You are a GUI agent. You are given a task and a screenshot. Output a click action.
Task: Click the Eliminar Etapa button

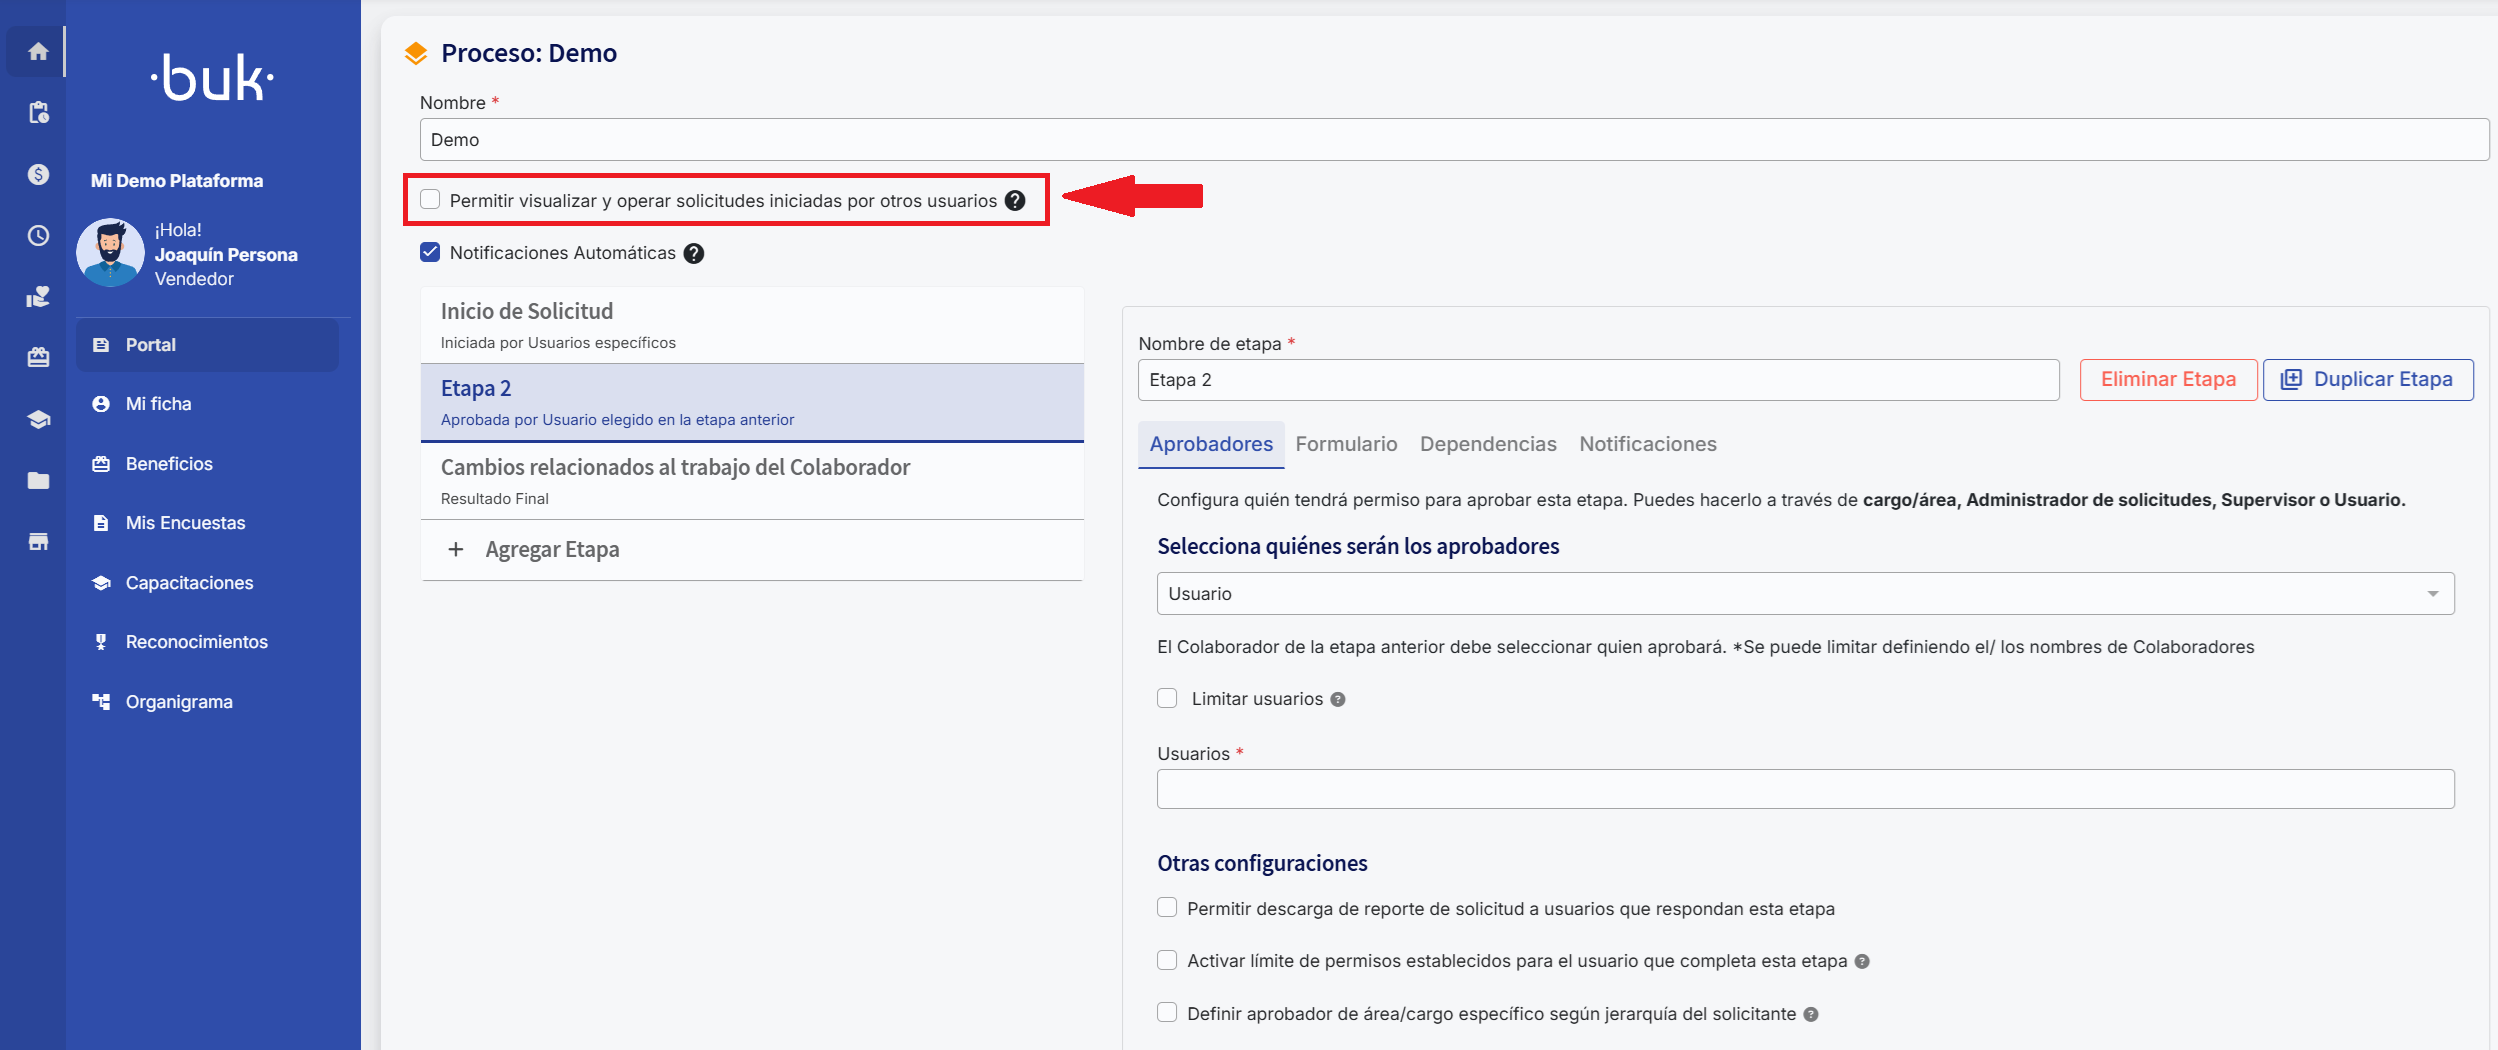(2168, 380)
